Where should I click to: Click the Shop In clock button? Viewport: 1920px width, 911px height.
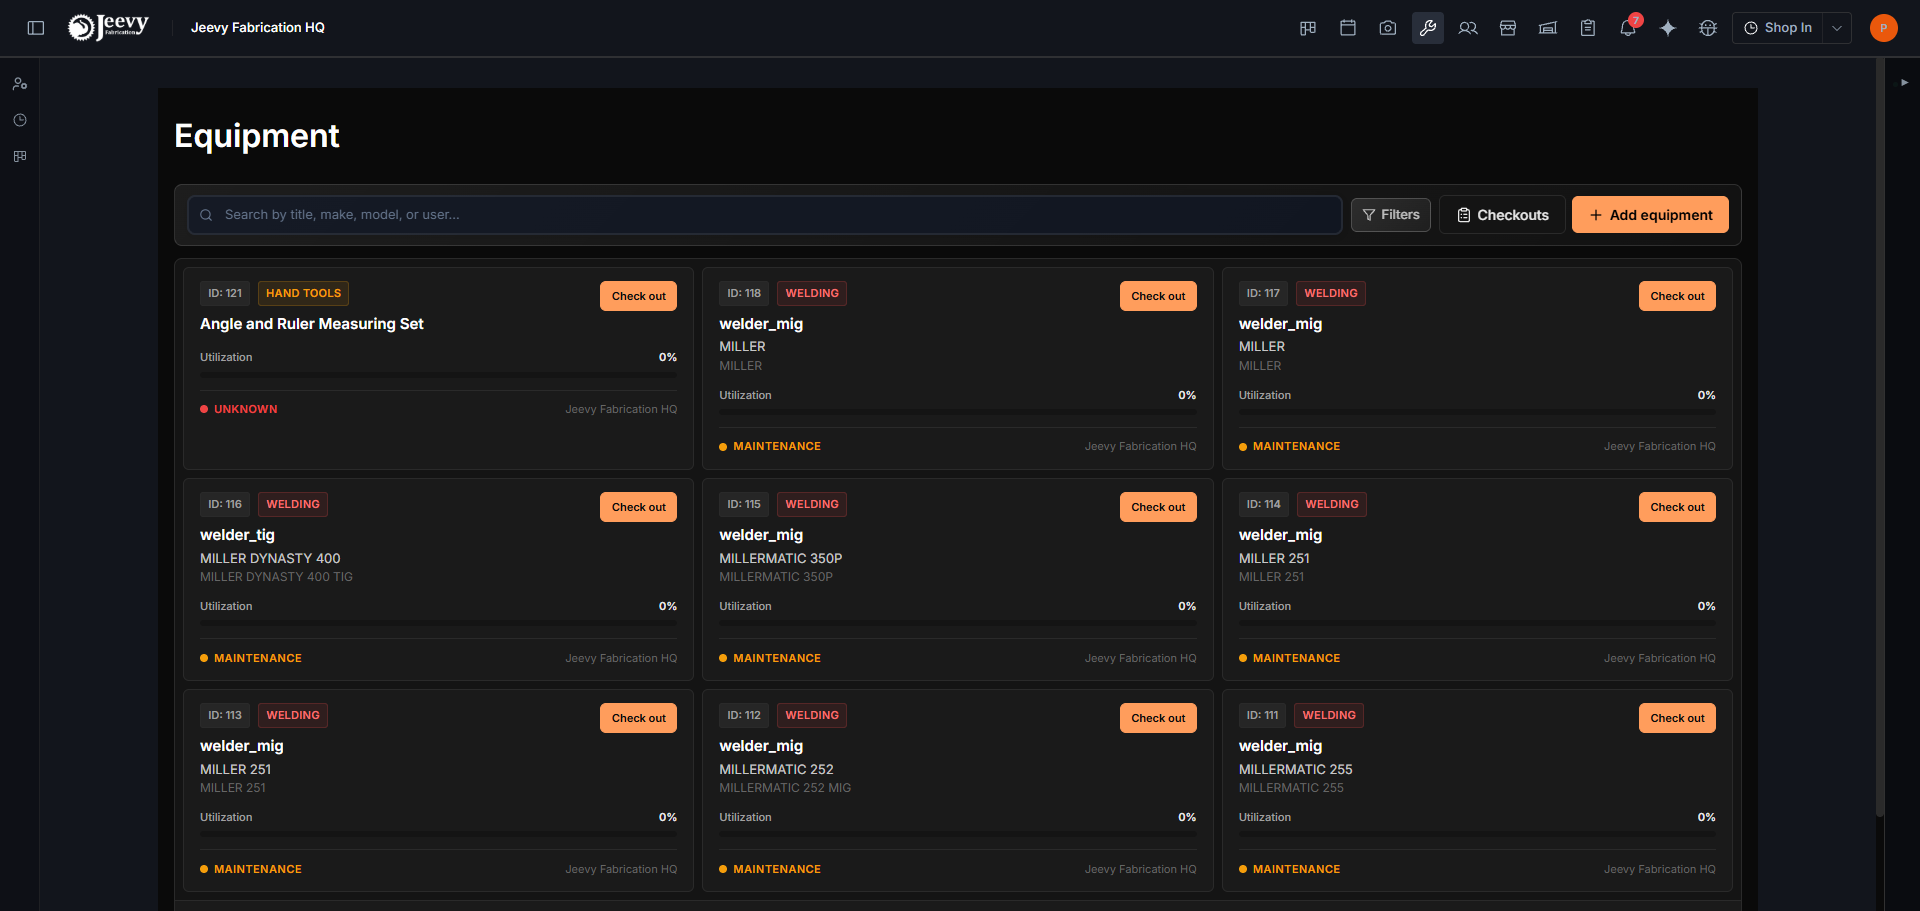(x=1778, y=28)
